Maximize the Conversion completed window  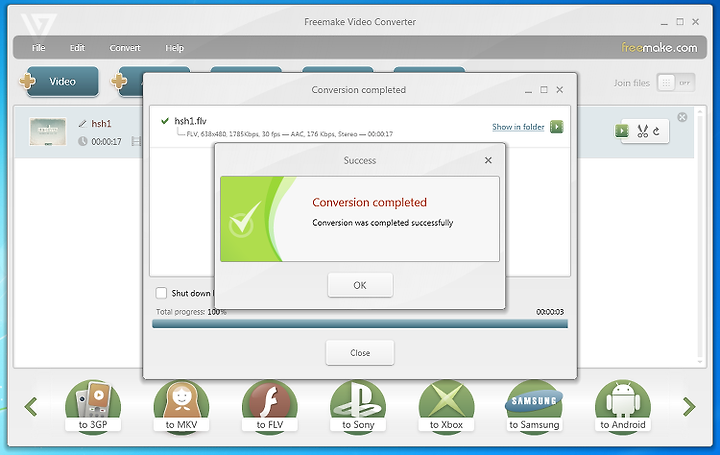[544, 90]
